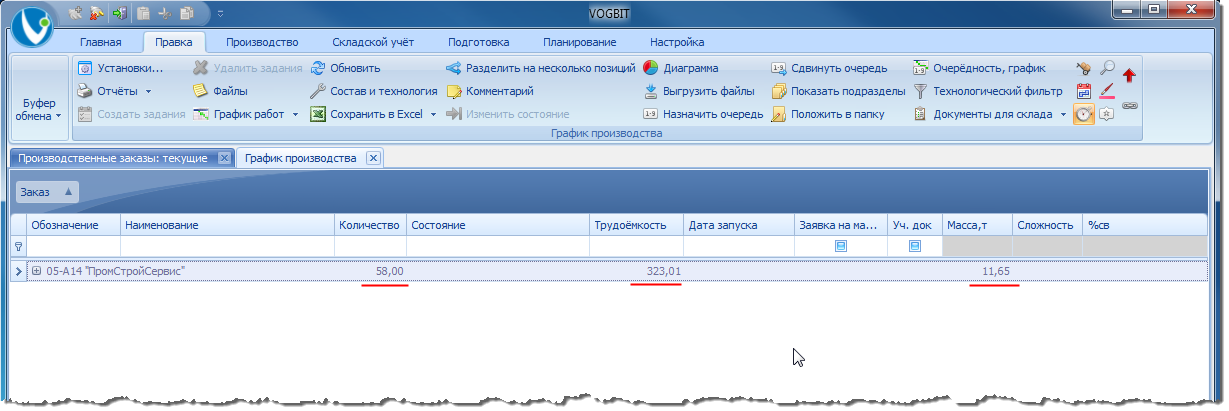Click the magnifier search icon in the ribbon
The width and height of the screenshot is (1229, 411).
1107,68
